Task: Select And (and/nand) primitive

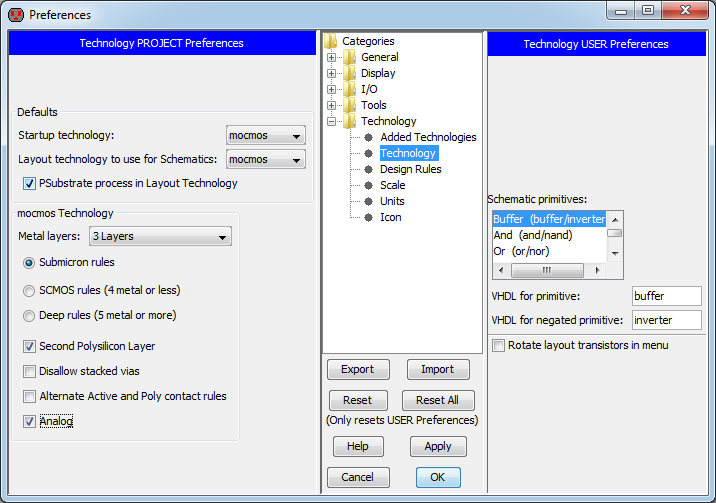Action: (549, 235)
